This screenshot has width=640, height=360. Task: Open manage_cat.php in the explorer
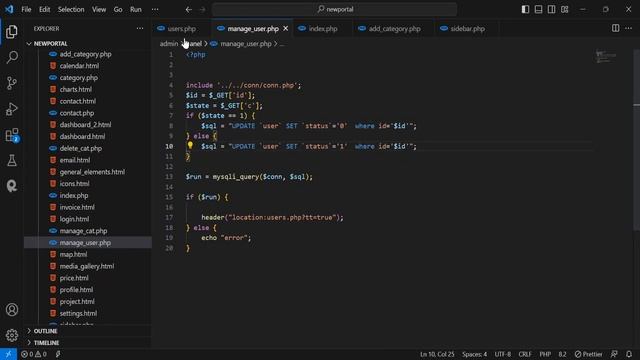tap(83, 231)
